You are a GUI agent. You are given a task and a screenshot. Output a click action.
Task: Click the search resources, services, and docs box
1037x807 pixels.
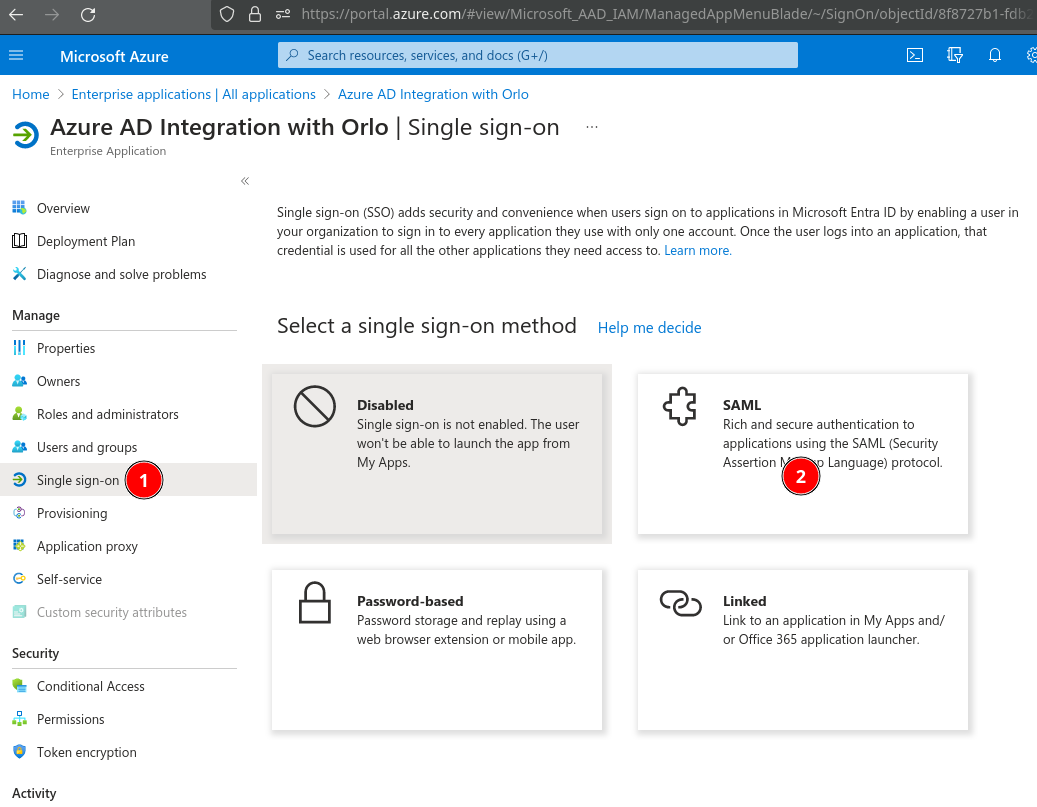pyautogui.click(x=538, y=55)
